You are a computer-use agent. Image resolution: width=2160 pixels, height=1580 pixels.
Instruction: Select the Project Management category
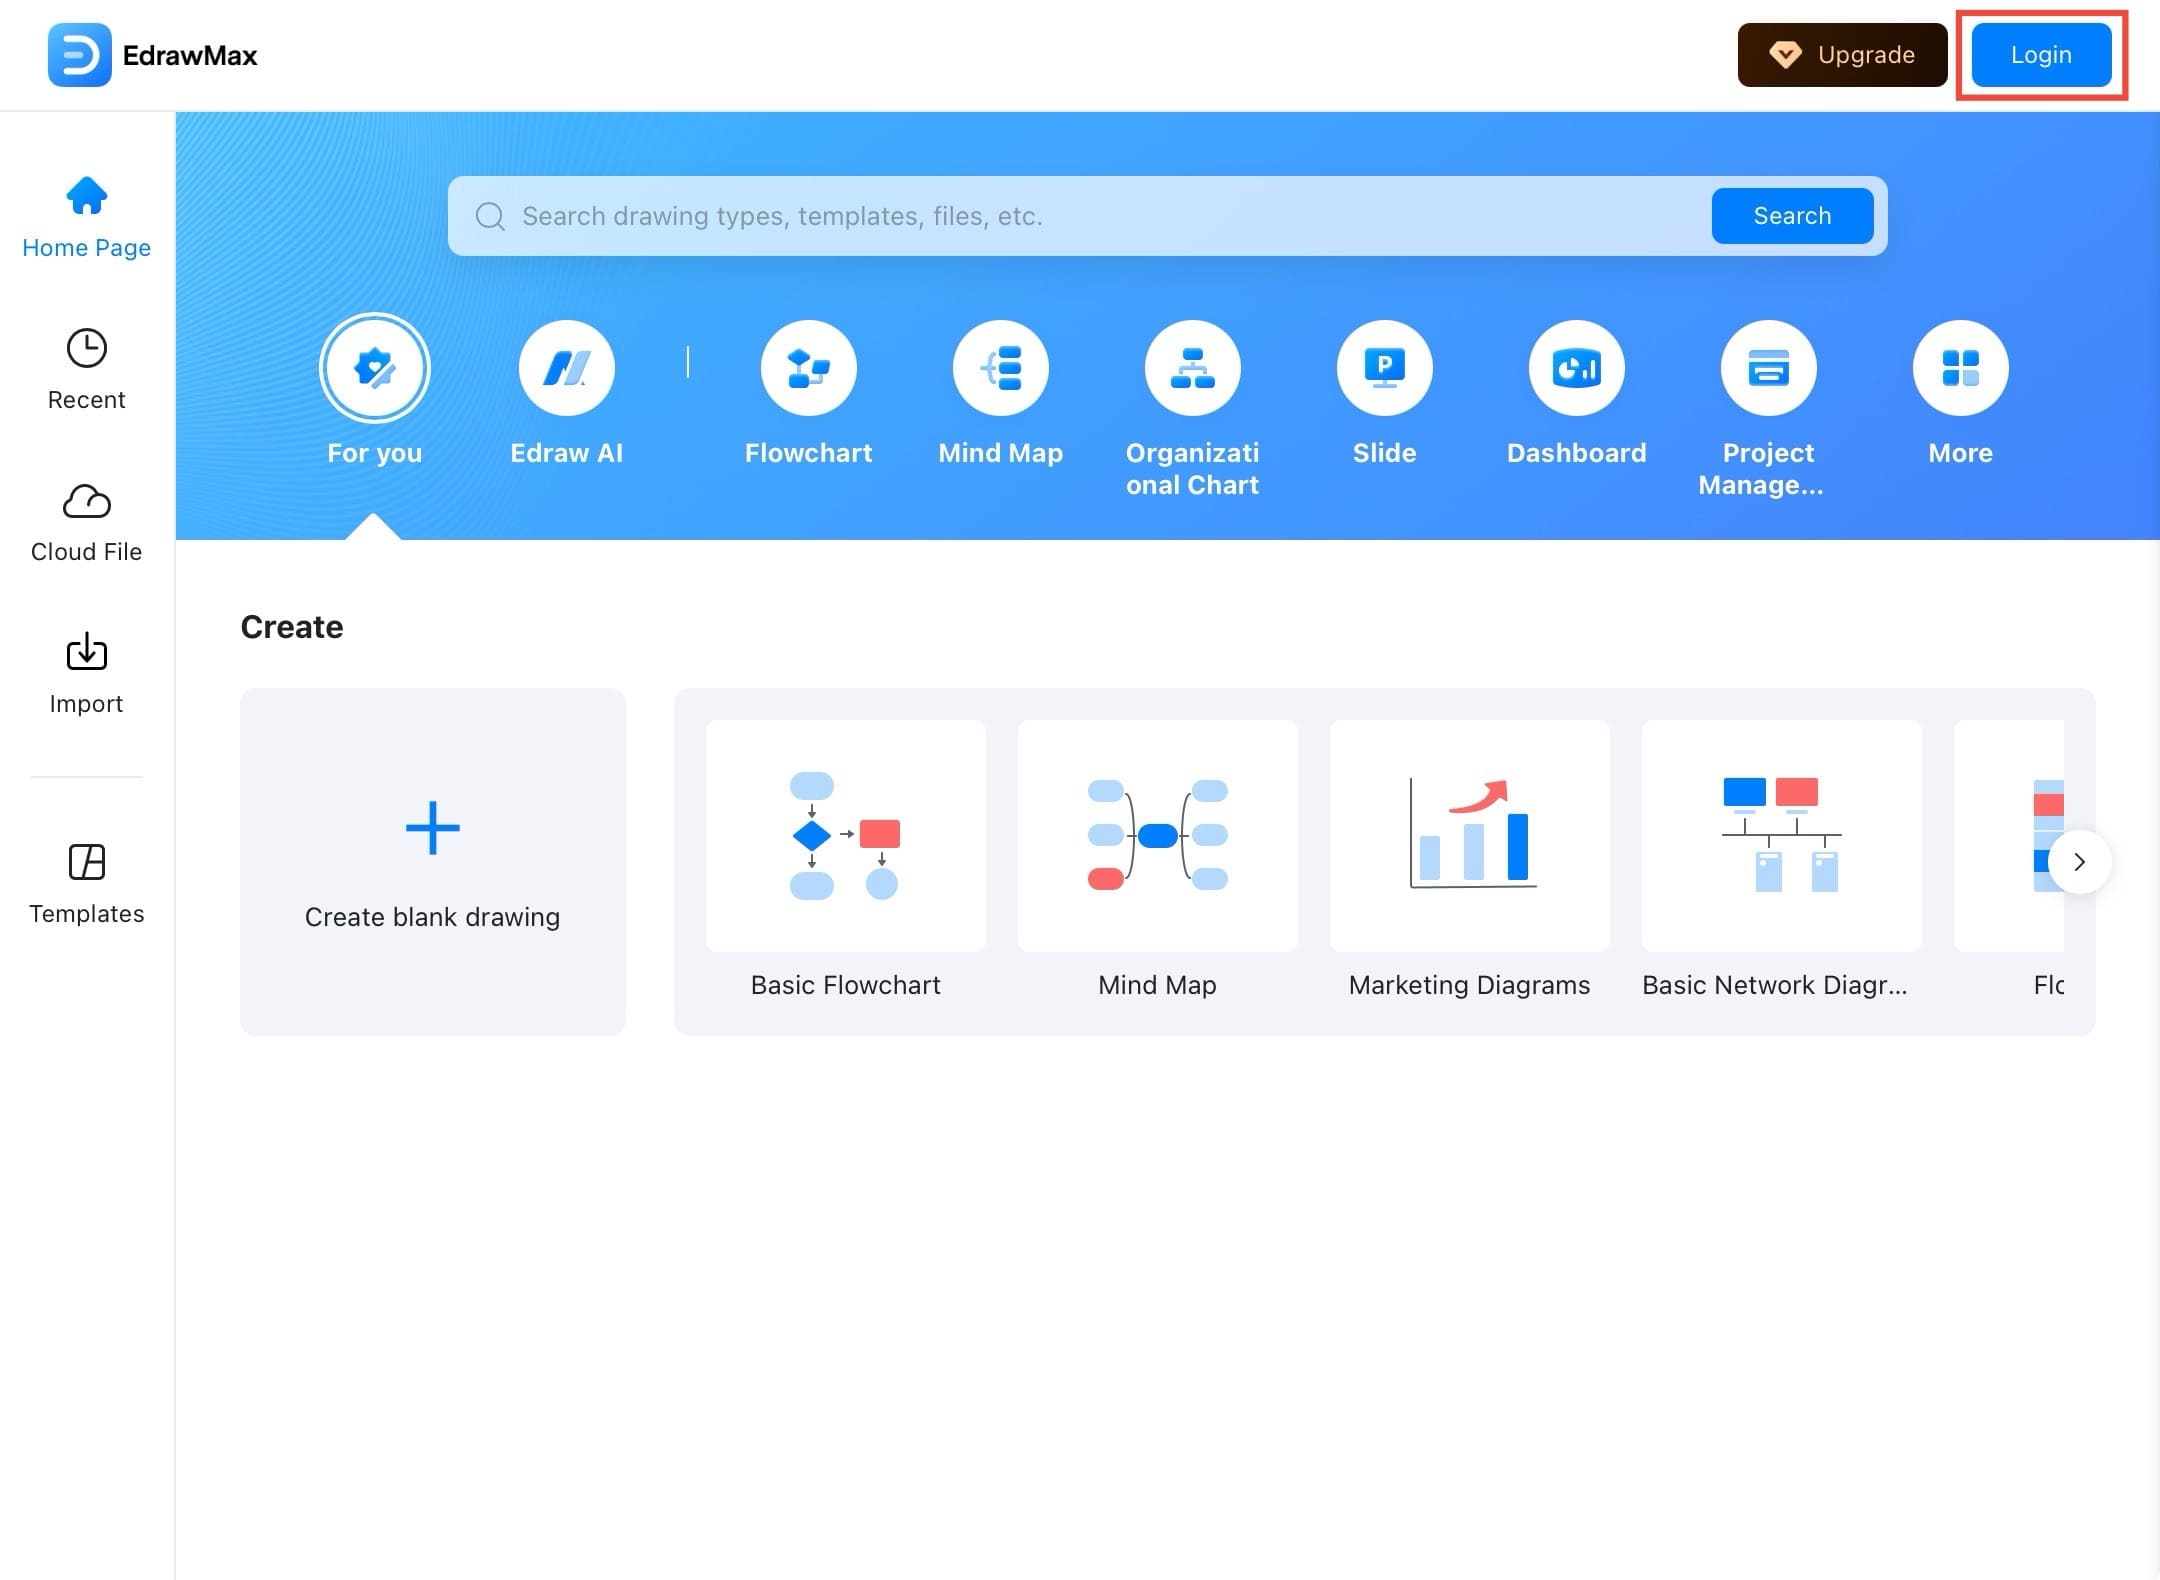[x=1767, y=368]
